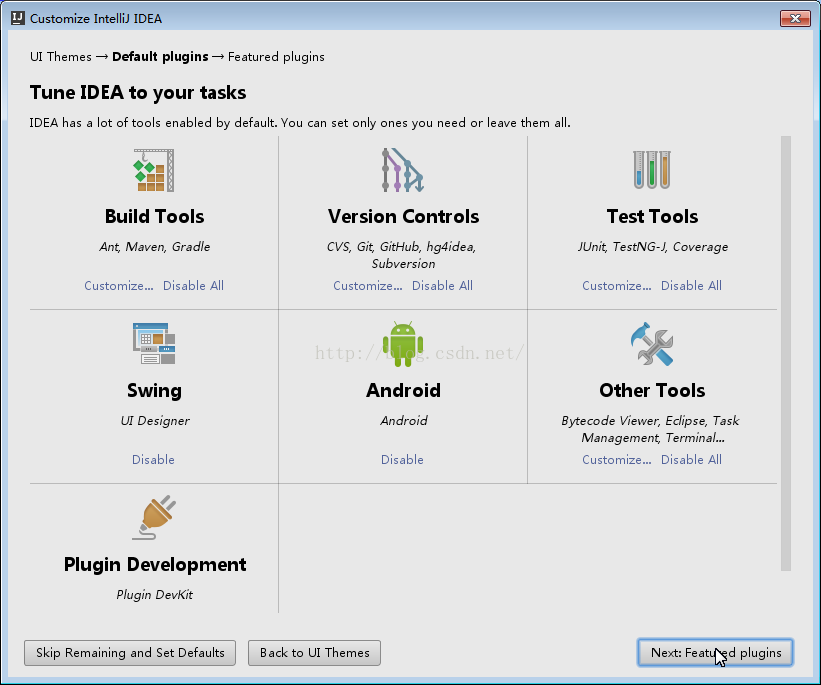The height and width of the screenshot is (685, 821).
Task: Disable all Other Tools plugins
Action: (691, 460)
